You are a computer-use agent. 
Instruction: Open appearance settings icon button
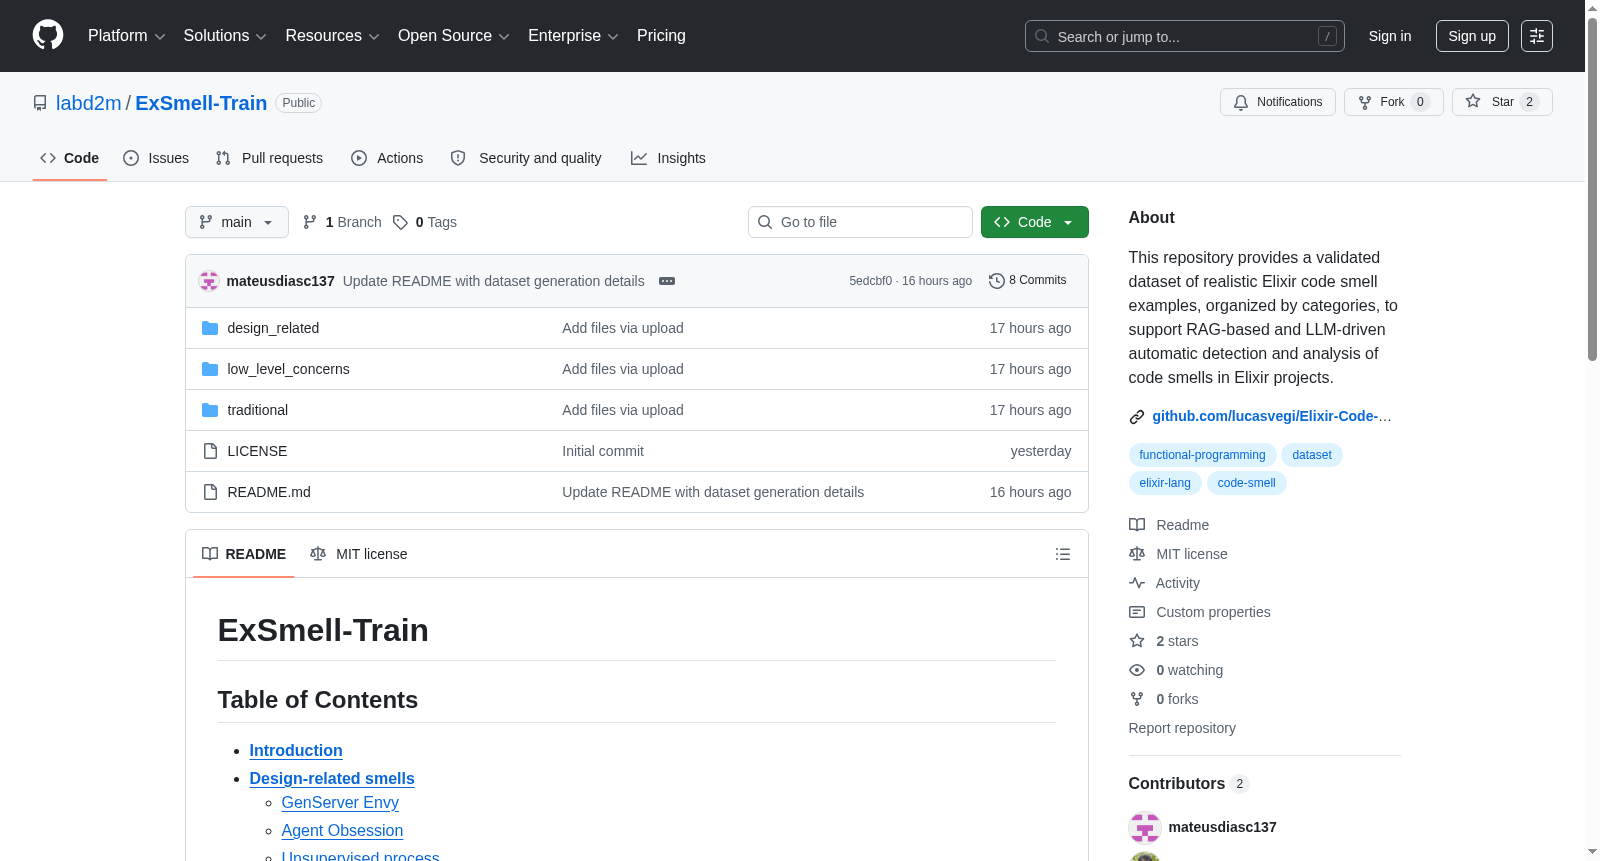point(1537,36)
